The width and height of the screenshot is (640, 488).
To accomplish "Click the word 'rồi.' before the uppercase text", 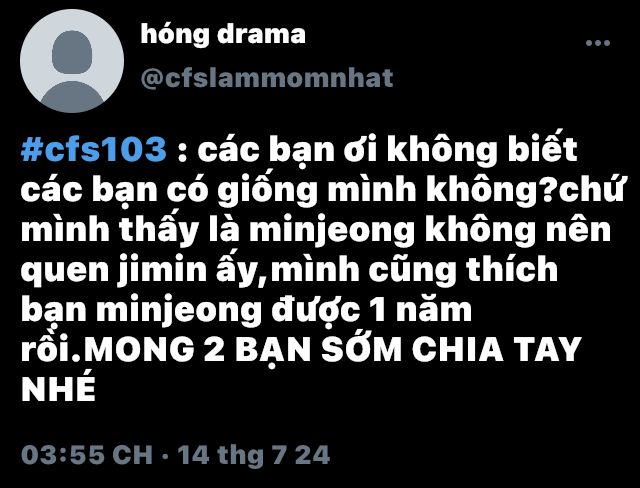I will (51, 350).
